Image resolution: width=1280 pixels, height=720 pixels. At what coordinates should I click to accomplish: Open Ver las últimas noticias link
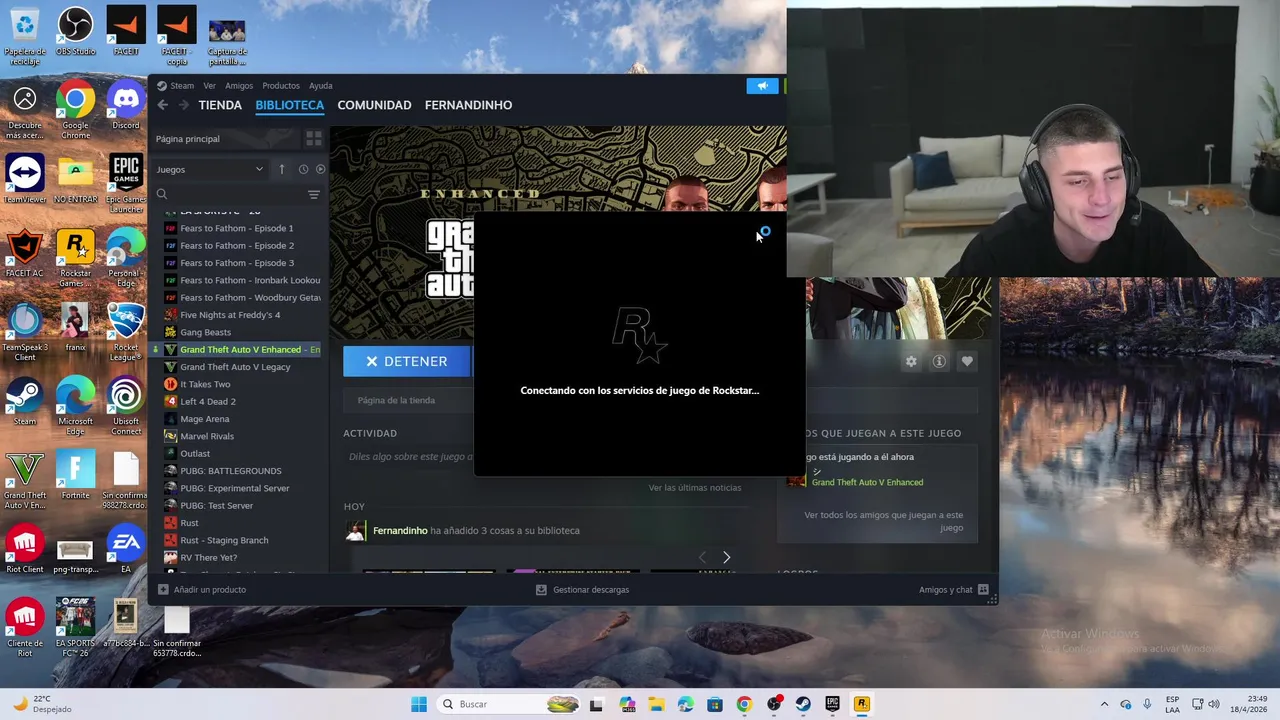(x=695, y=488)
